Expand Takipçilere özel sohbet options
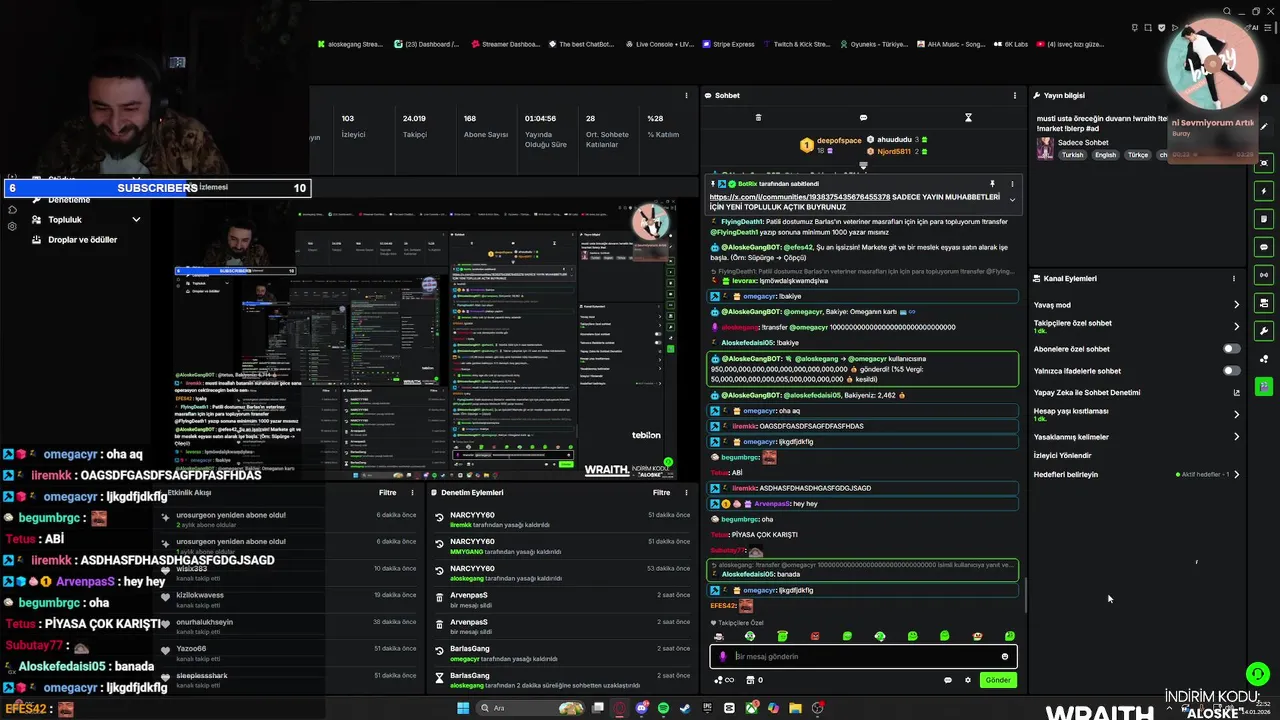The height and width of the screenshot is (720, 1280). [x=1236, y=326]
